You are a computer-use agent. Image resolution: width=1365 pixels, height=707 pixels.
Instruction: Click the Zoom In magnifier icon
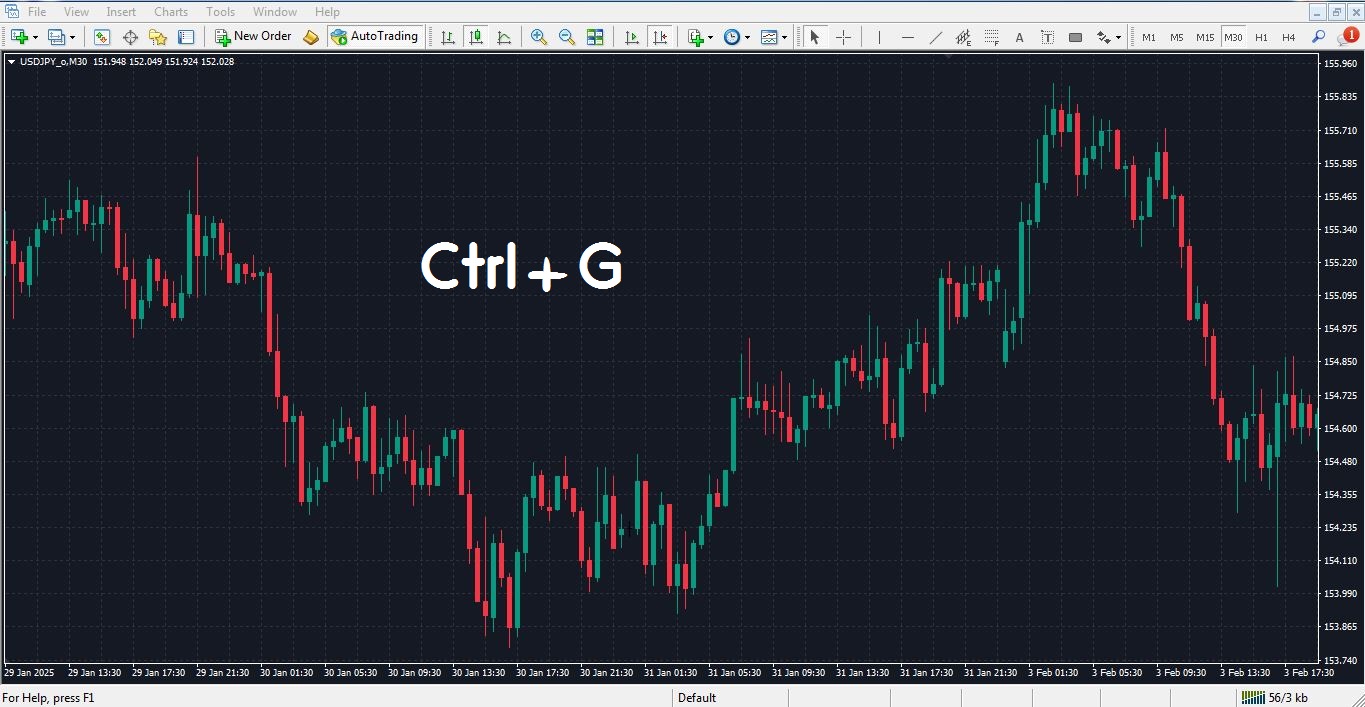tap(539, 37)
